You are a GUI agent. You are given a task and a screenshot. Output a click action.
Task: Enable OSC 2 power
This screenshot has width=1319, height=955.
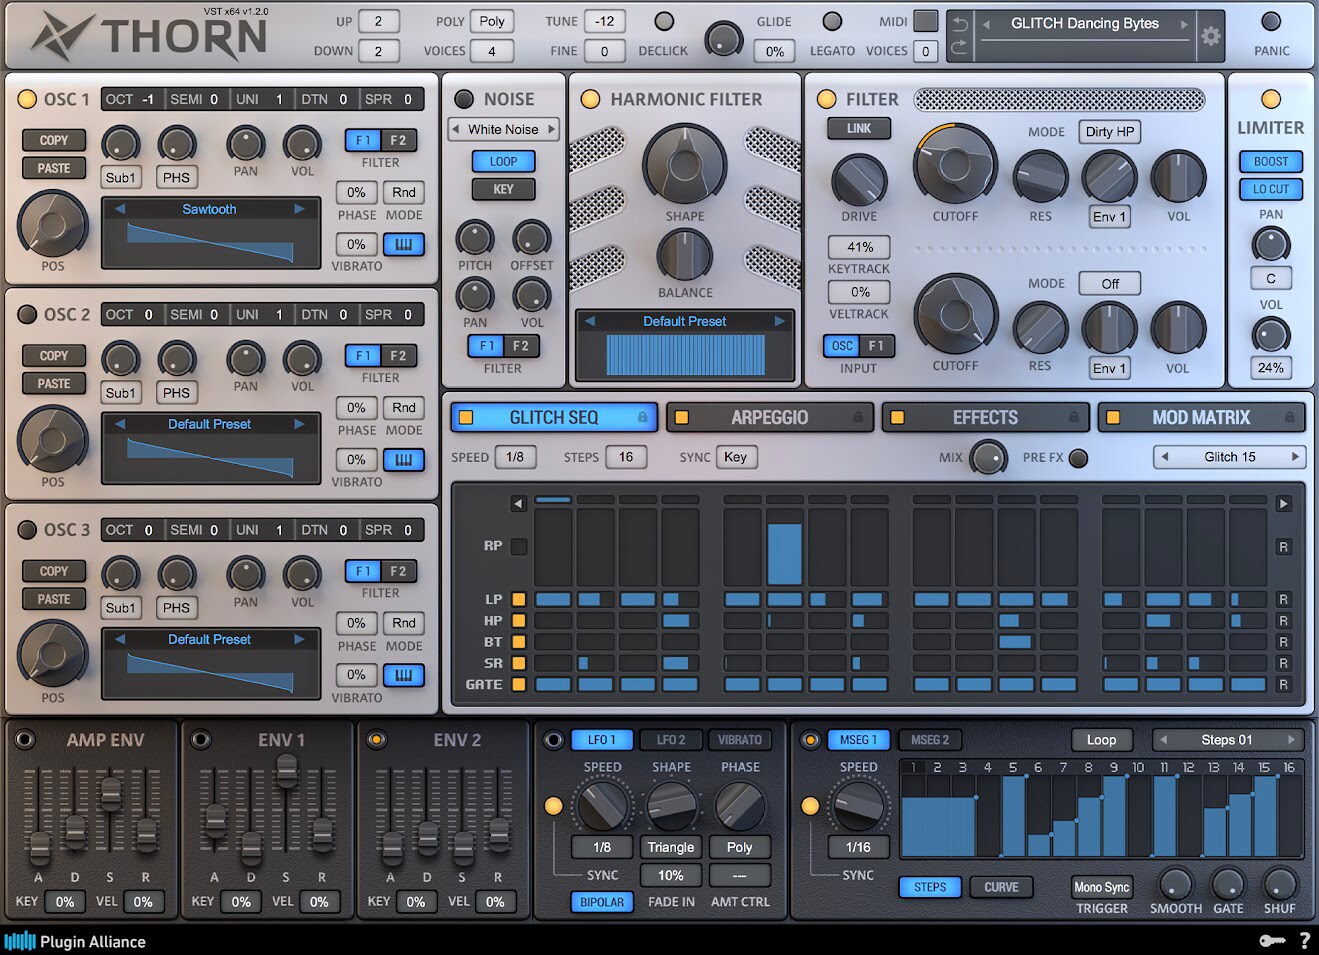pos(27,314)
